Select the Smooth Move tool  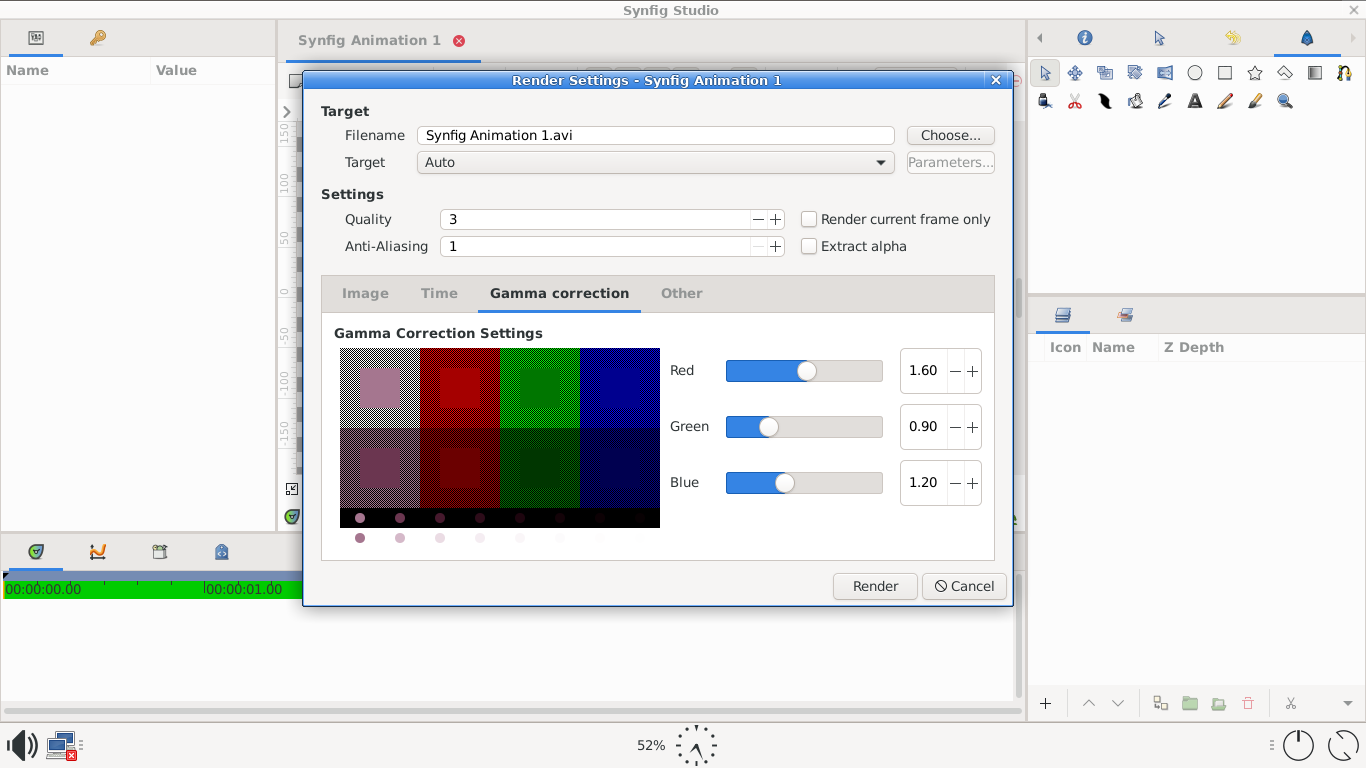click(1075, 73)
